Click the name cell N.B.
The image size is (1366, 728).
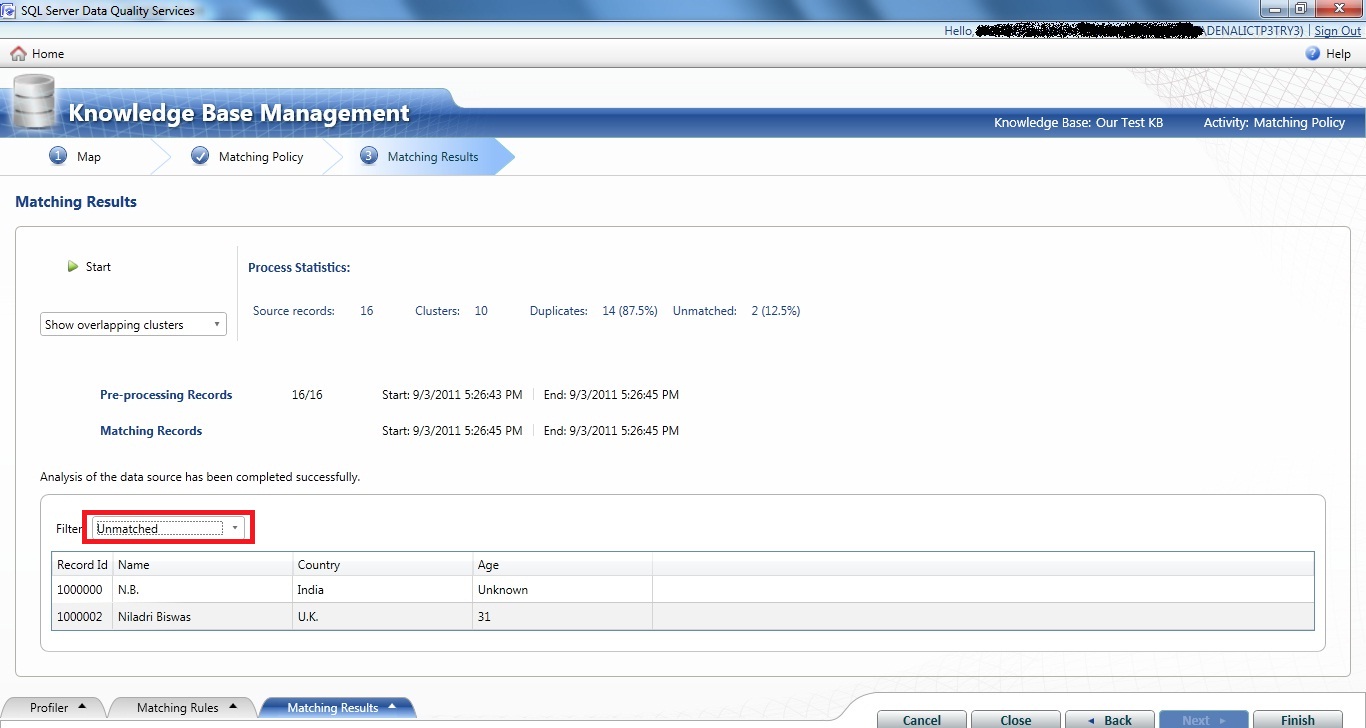203,590
